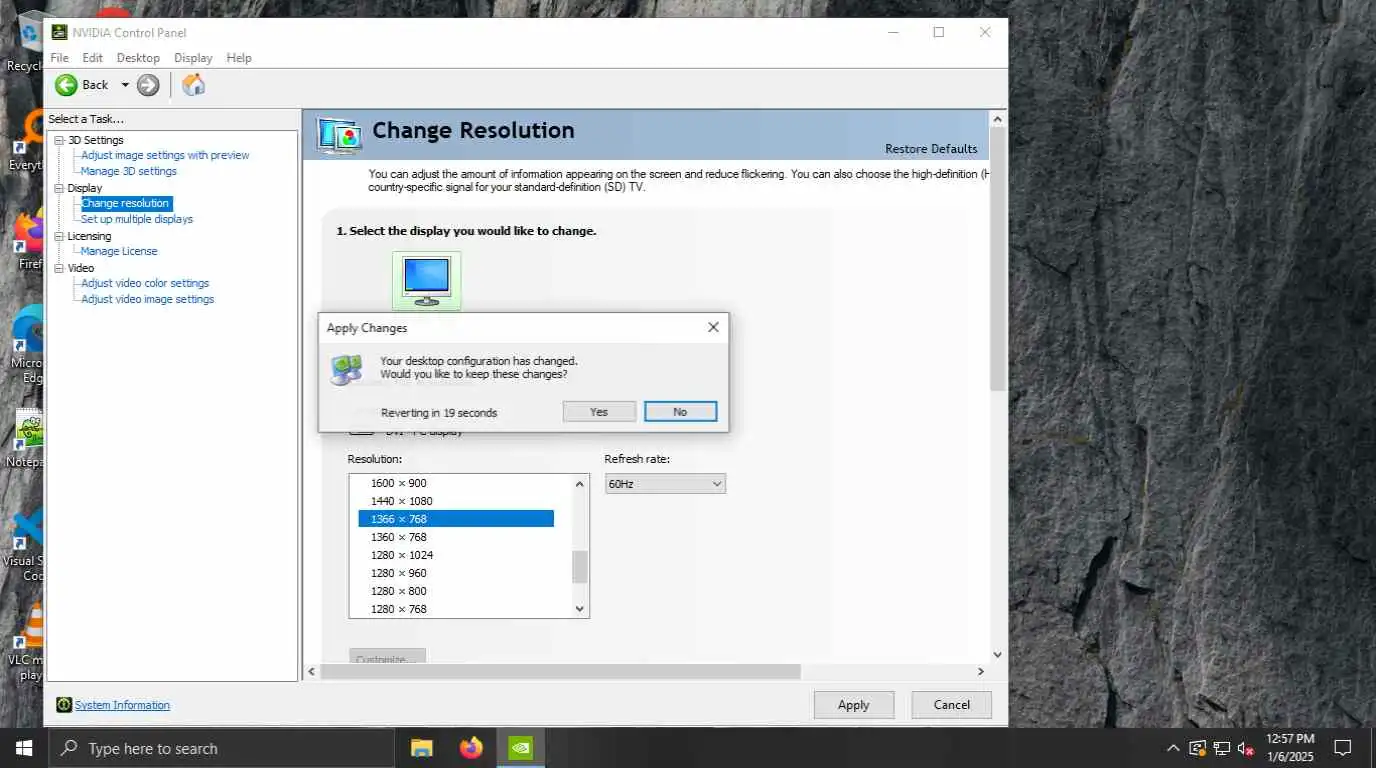Open the File menu
1376x768 pixels.
pos(59,58)
